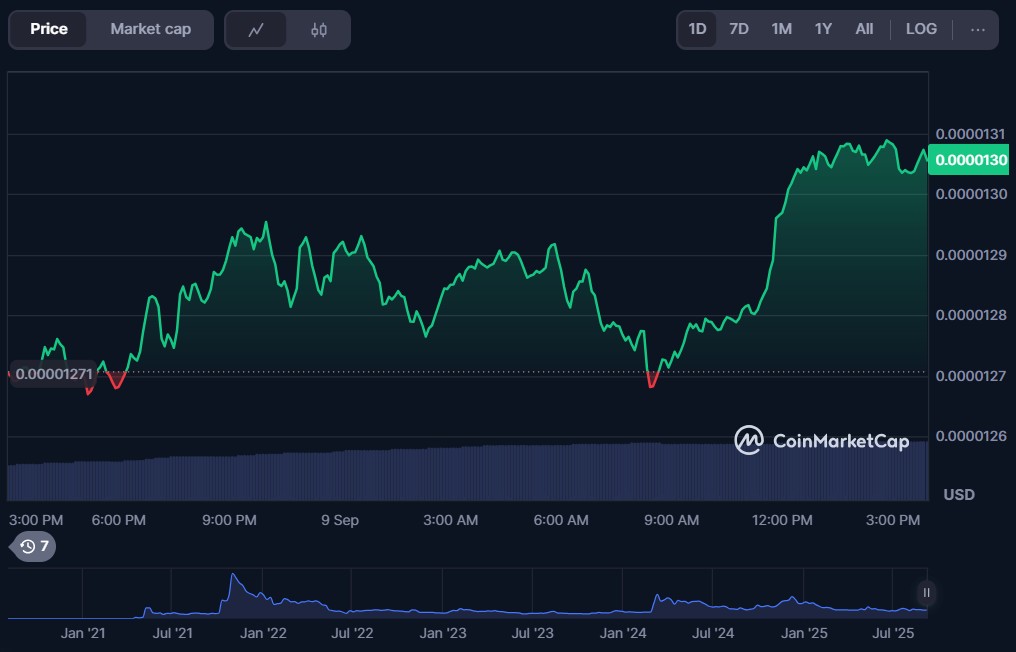The height and width of the screenshot is (652, 1016).
Task: Grab the navigator range handle on right
Action: pos(927,593)
